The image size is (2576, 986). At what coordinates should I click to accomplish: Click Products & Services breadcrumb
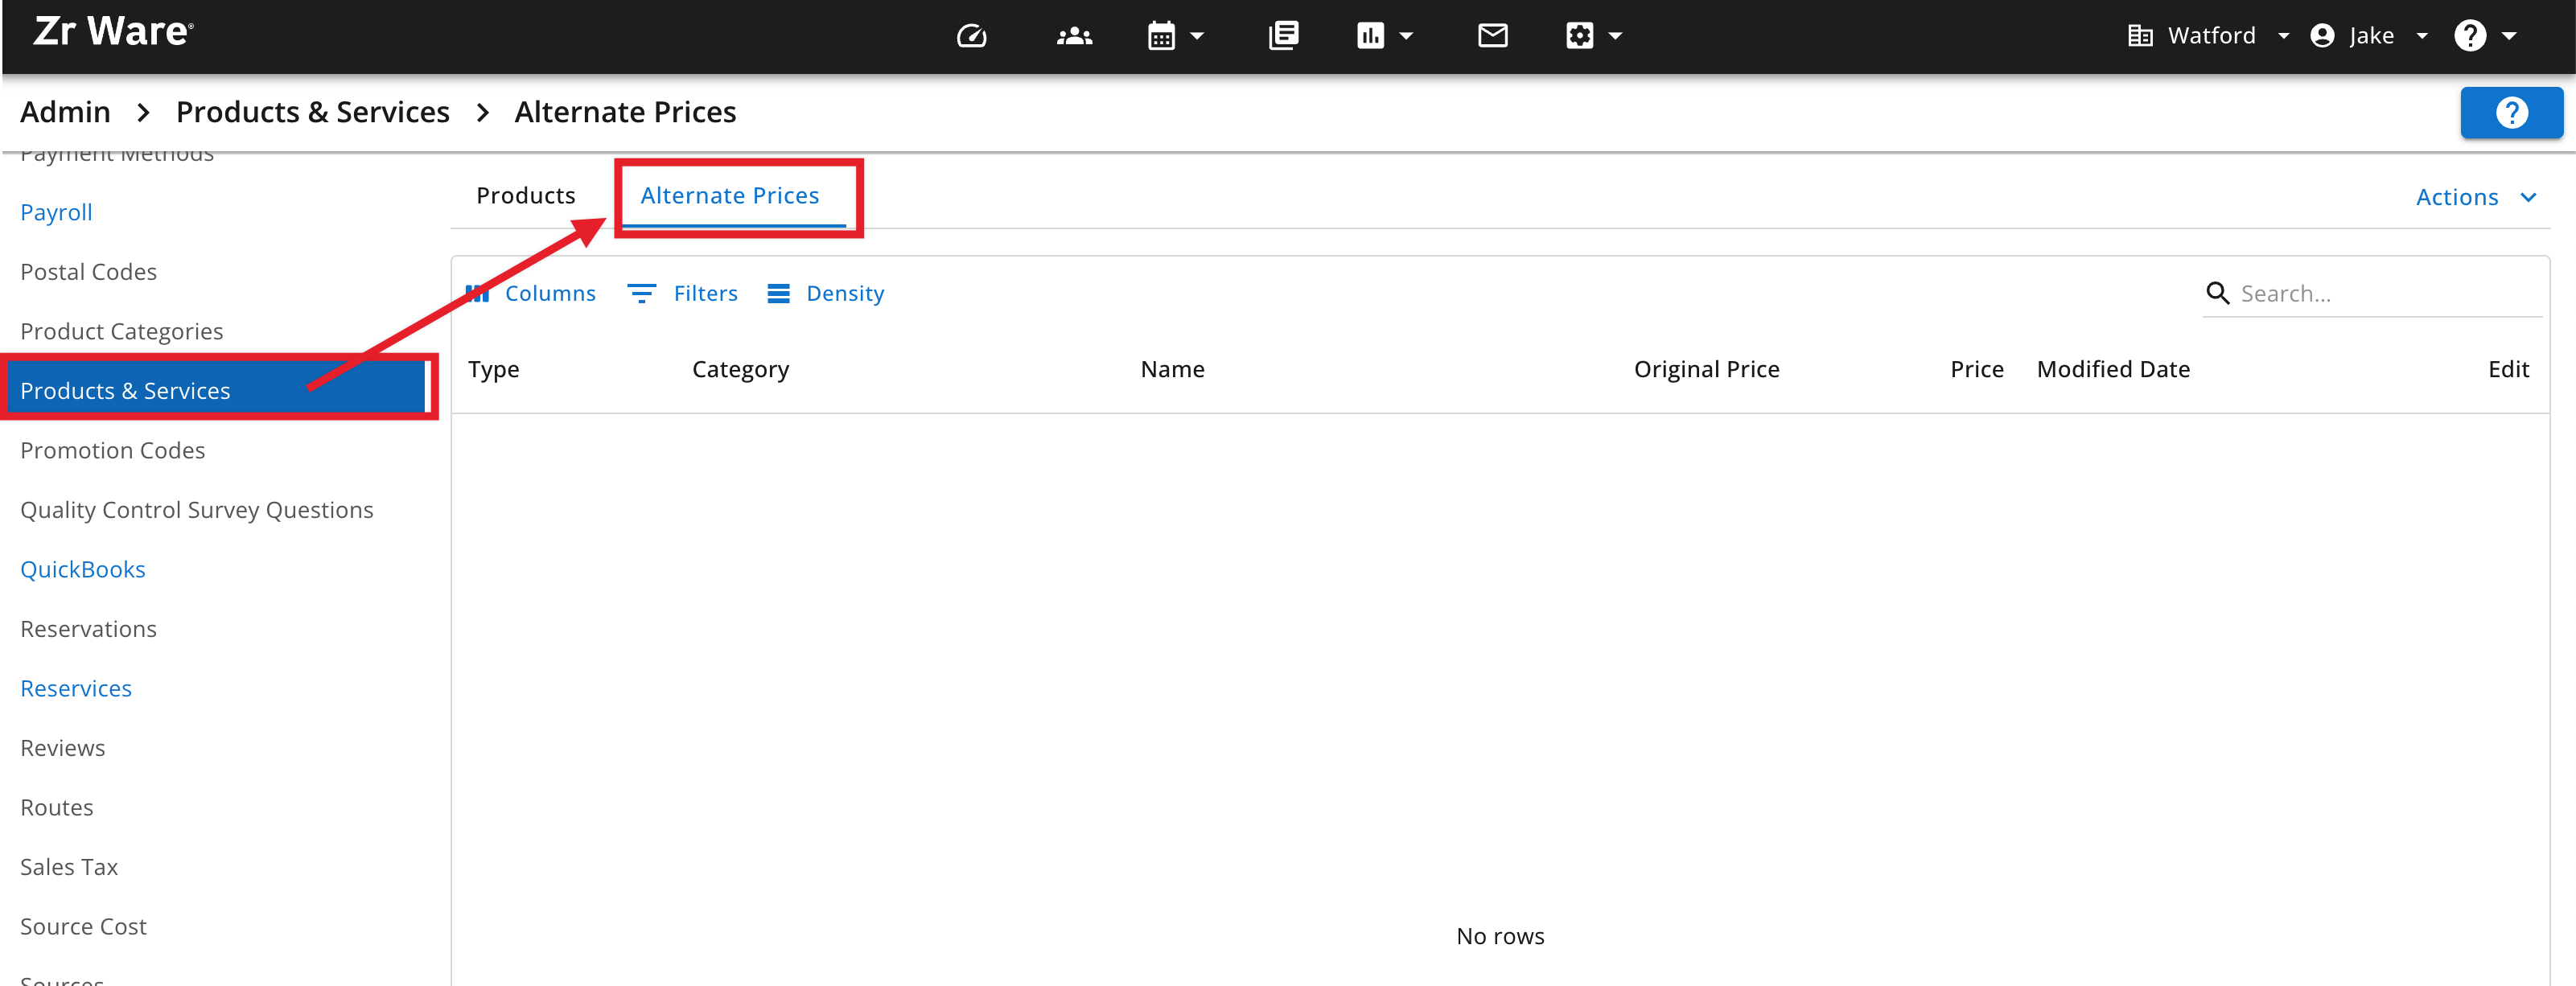coord(312,112)
